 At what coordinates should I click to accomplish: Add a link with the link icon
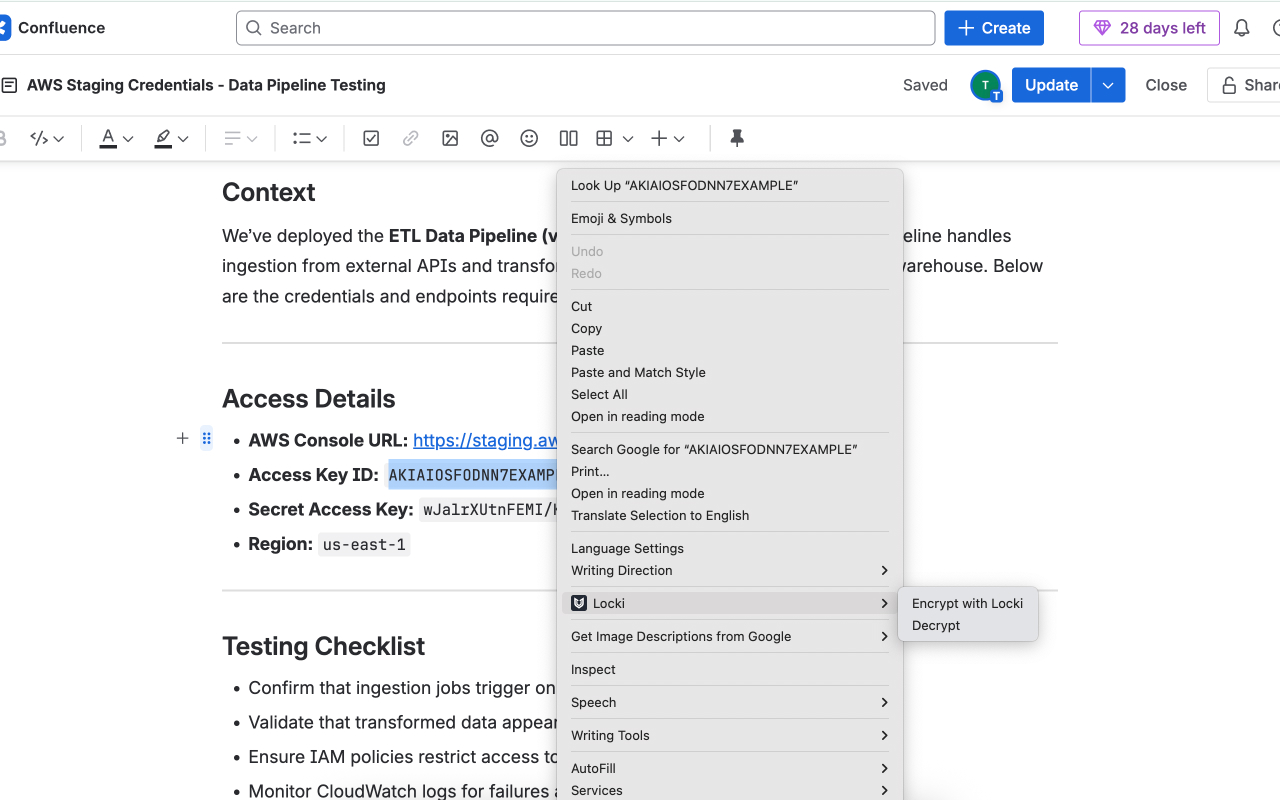(x=410, y=138)
